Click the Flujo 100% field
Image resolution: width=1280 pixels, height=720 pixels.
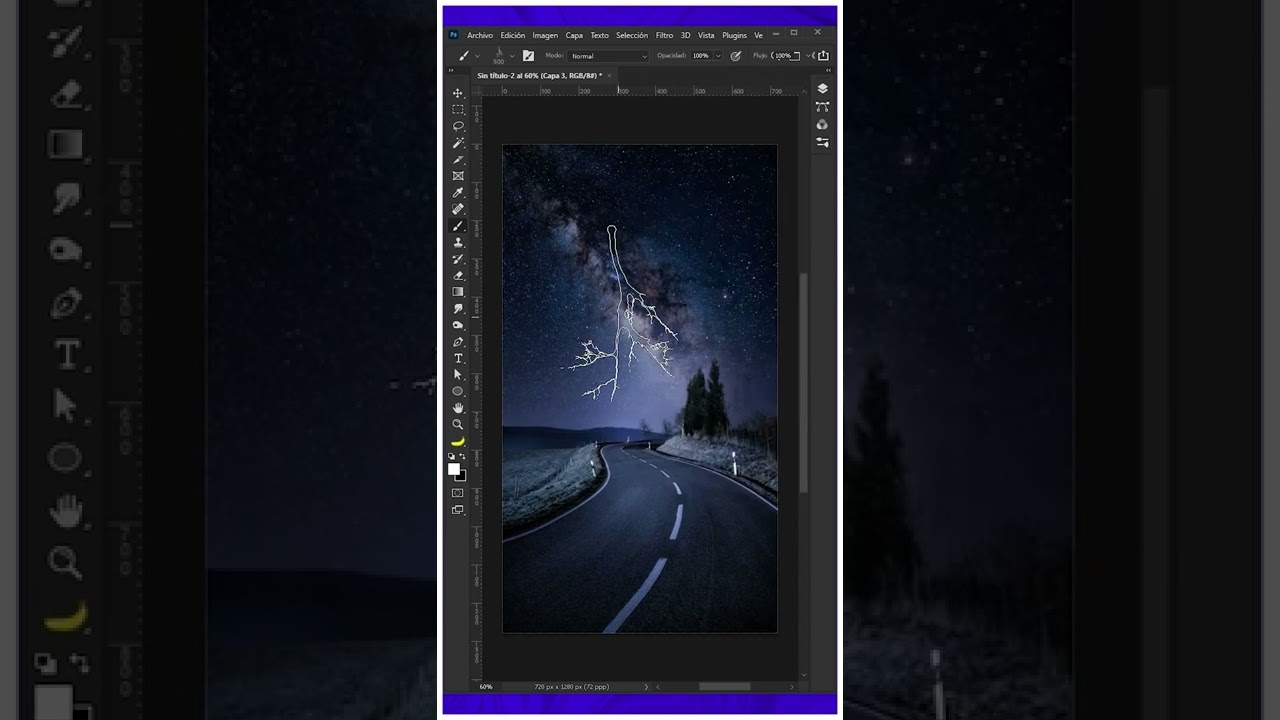pos(782,56)
